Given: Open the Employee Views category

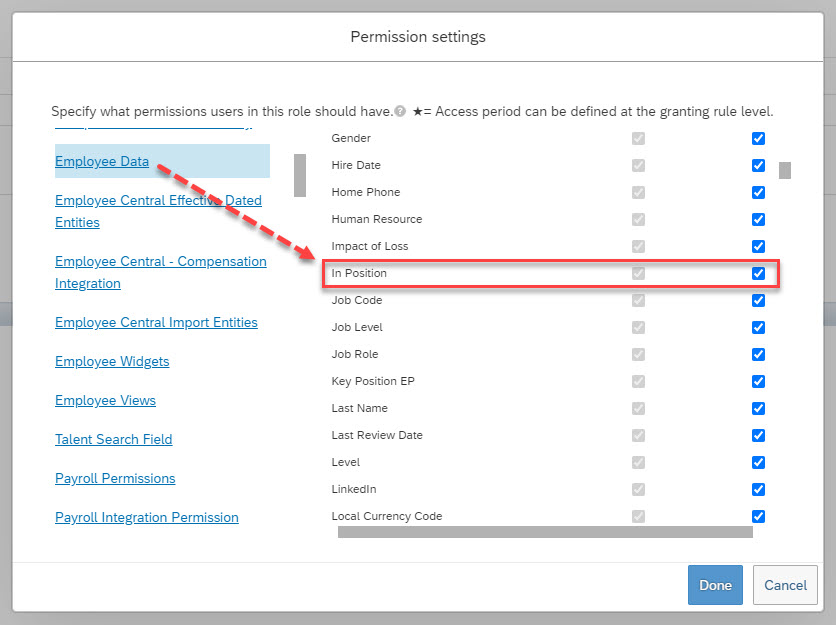Looking at the screenshot, I should click(105, 400).
